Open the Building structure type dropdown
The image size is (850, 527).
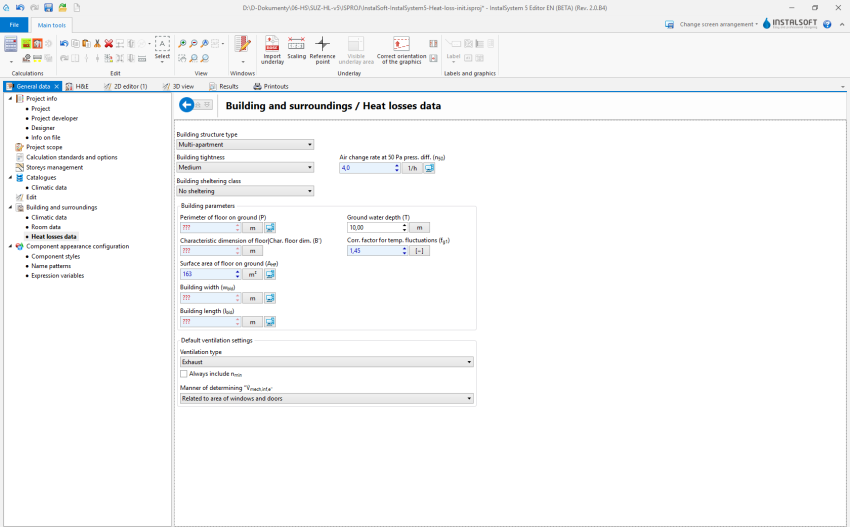pyautogui.click(x=245, y=145)
